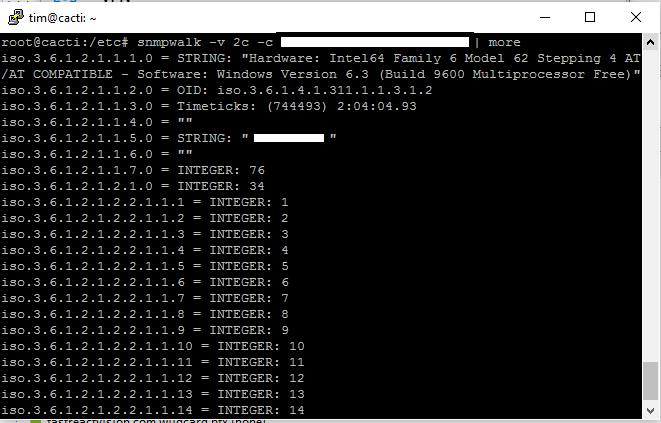Click the row ending 'INTEGER: 9'

(145, 330)
